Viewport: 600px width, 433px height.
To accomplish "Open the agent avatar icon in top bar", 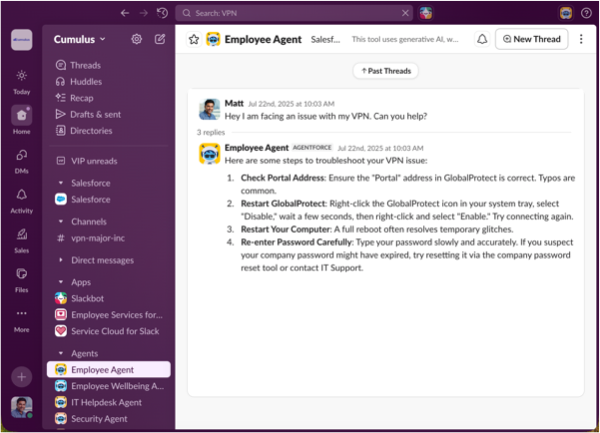I will click(x=566, y=13).
